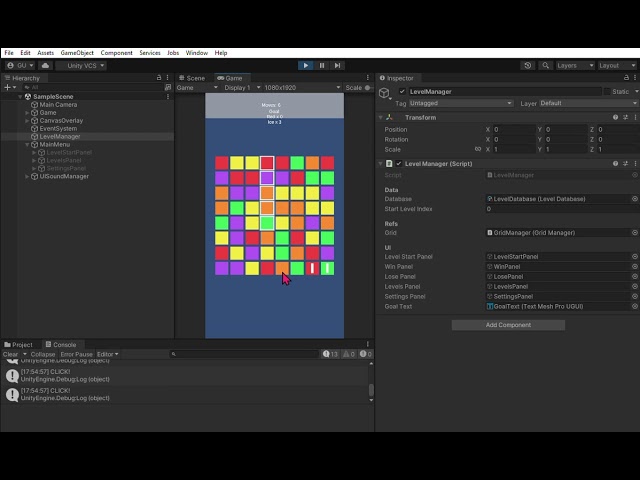Open SampleScene options menu
This screenshot has width=640, height=480.
tap(168, 97)
